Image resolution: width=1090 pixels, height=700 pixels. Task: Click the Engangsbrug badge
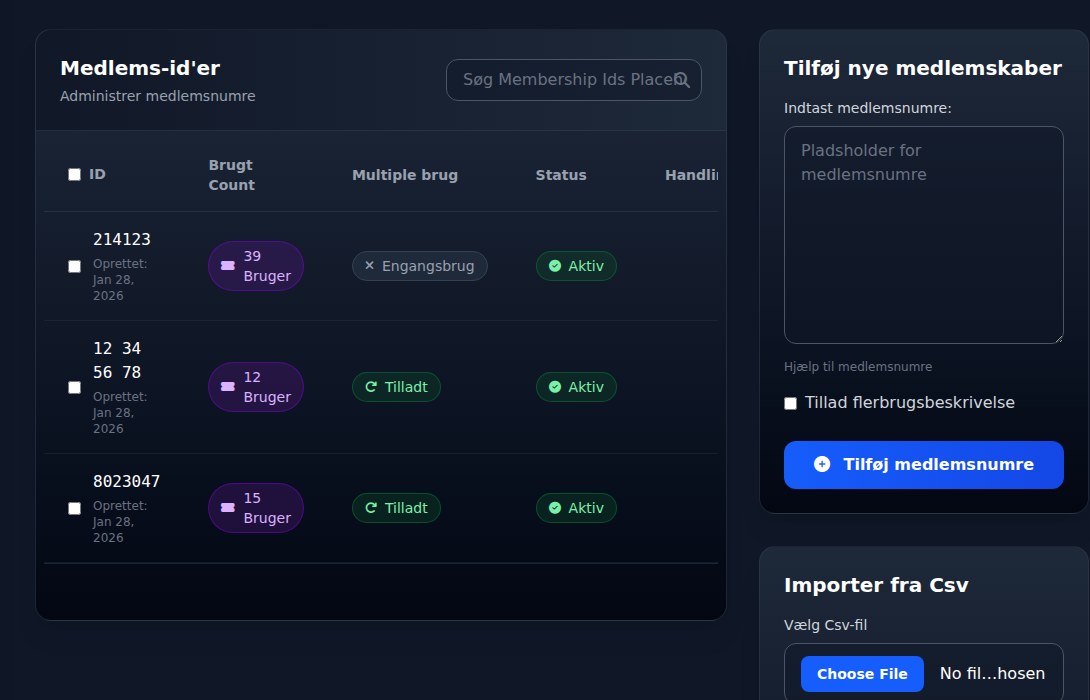(x=420, y=266)
